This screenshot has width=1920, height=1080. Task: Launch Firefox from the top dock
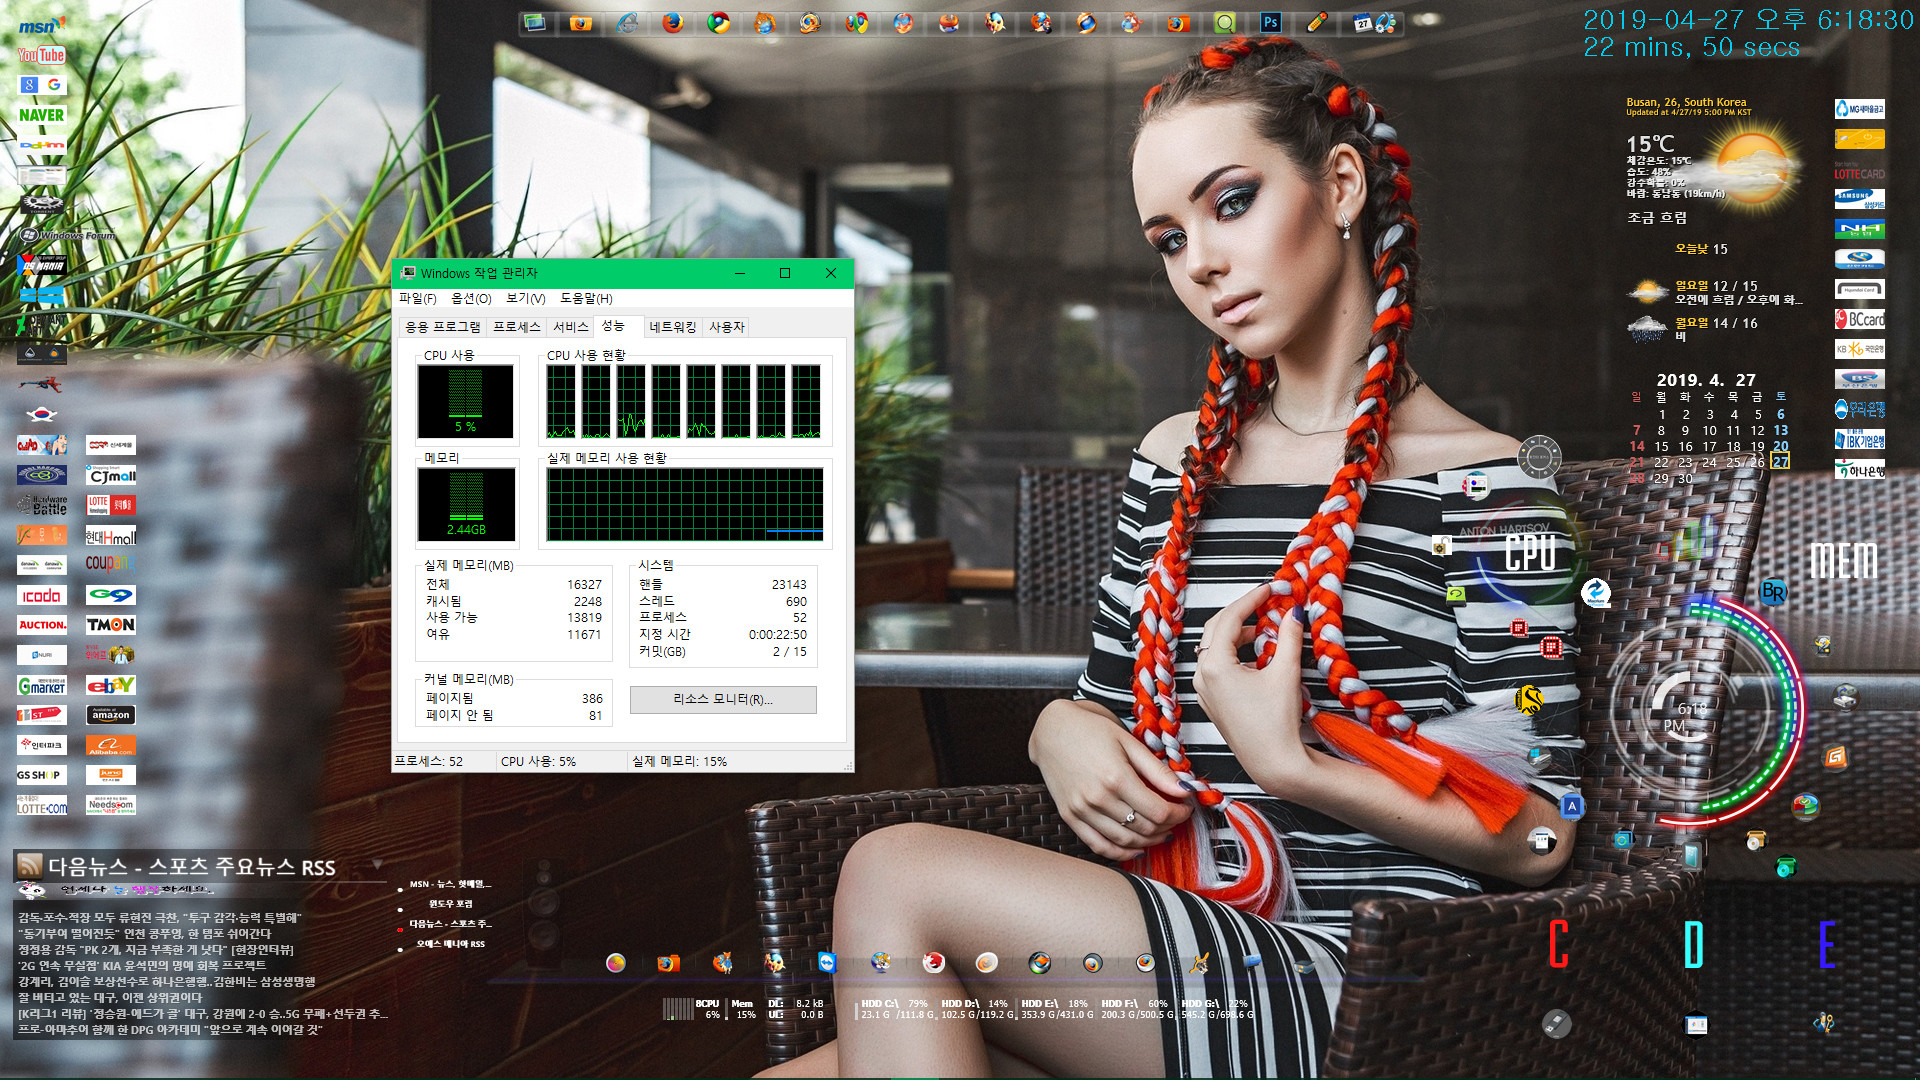click(673, 23)
